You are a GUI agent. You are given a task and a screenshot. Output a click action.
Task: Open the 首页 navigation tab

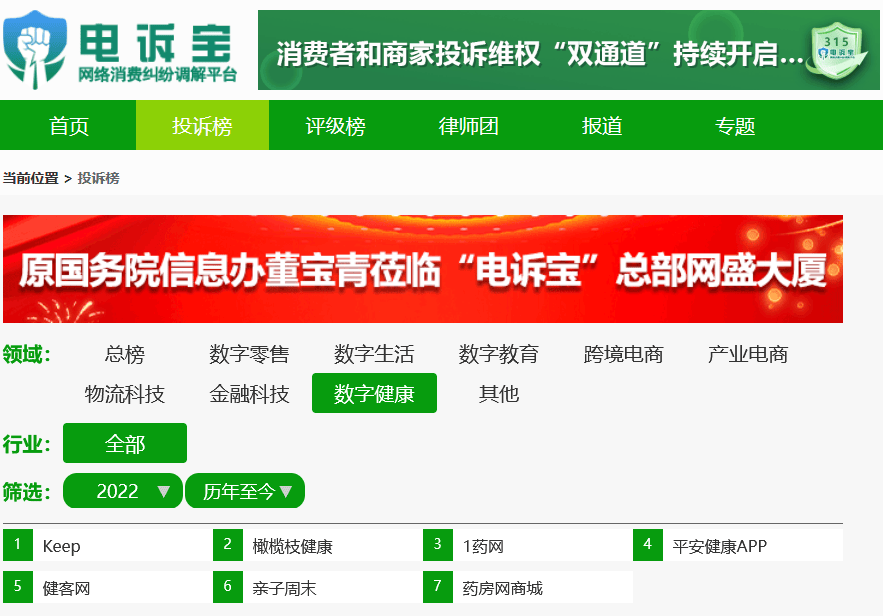tap(69, 126)
